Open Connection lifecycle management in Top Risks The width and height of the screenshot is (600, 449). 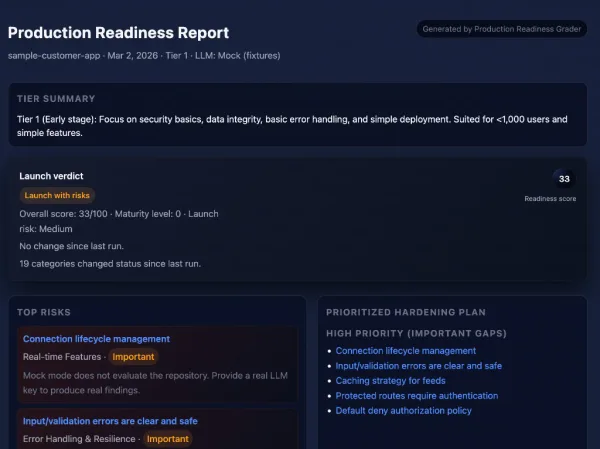(96, 339)
